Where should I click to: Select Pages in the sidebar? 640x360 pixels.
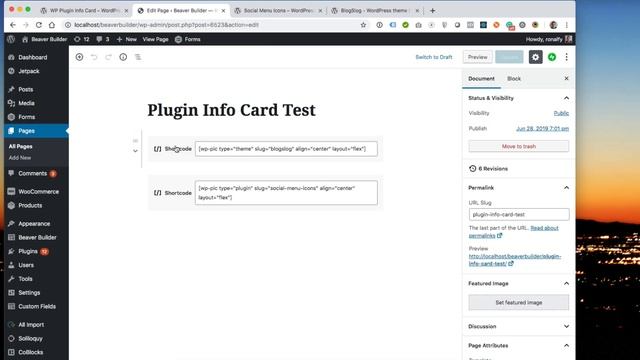coord(36,131)
